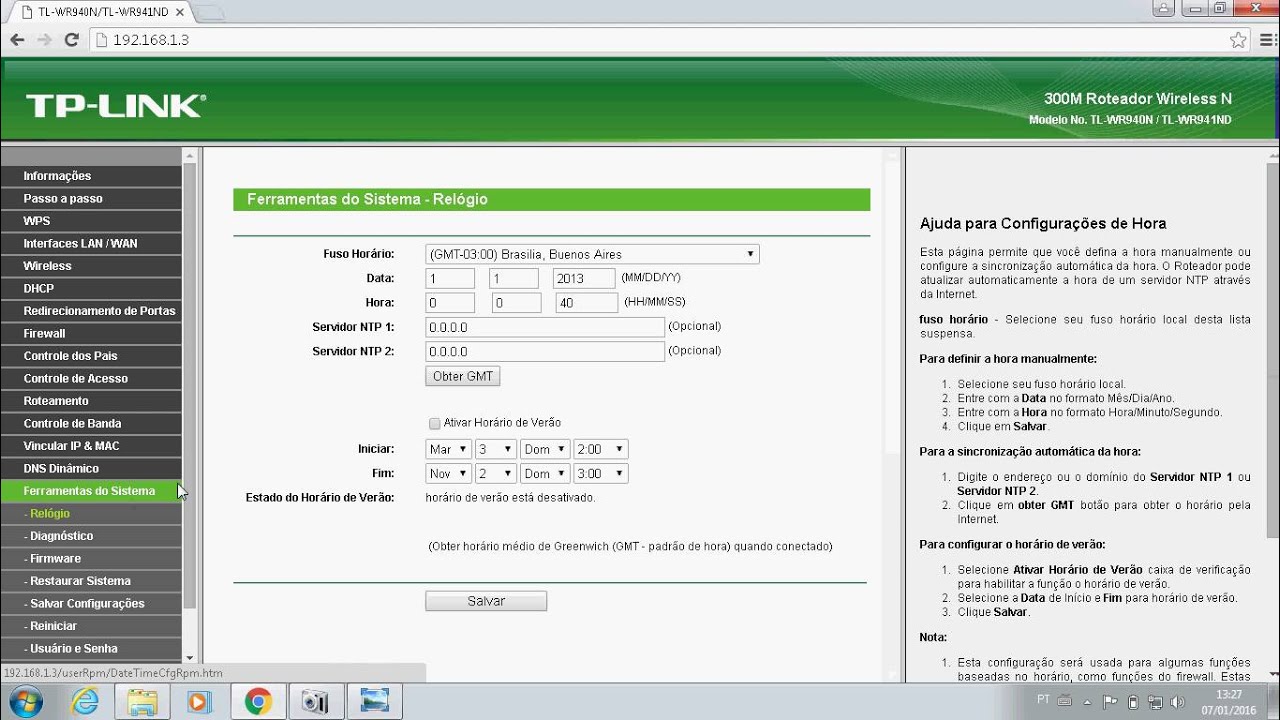Open the Firmware submenu

click(x=91, y=558)
